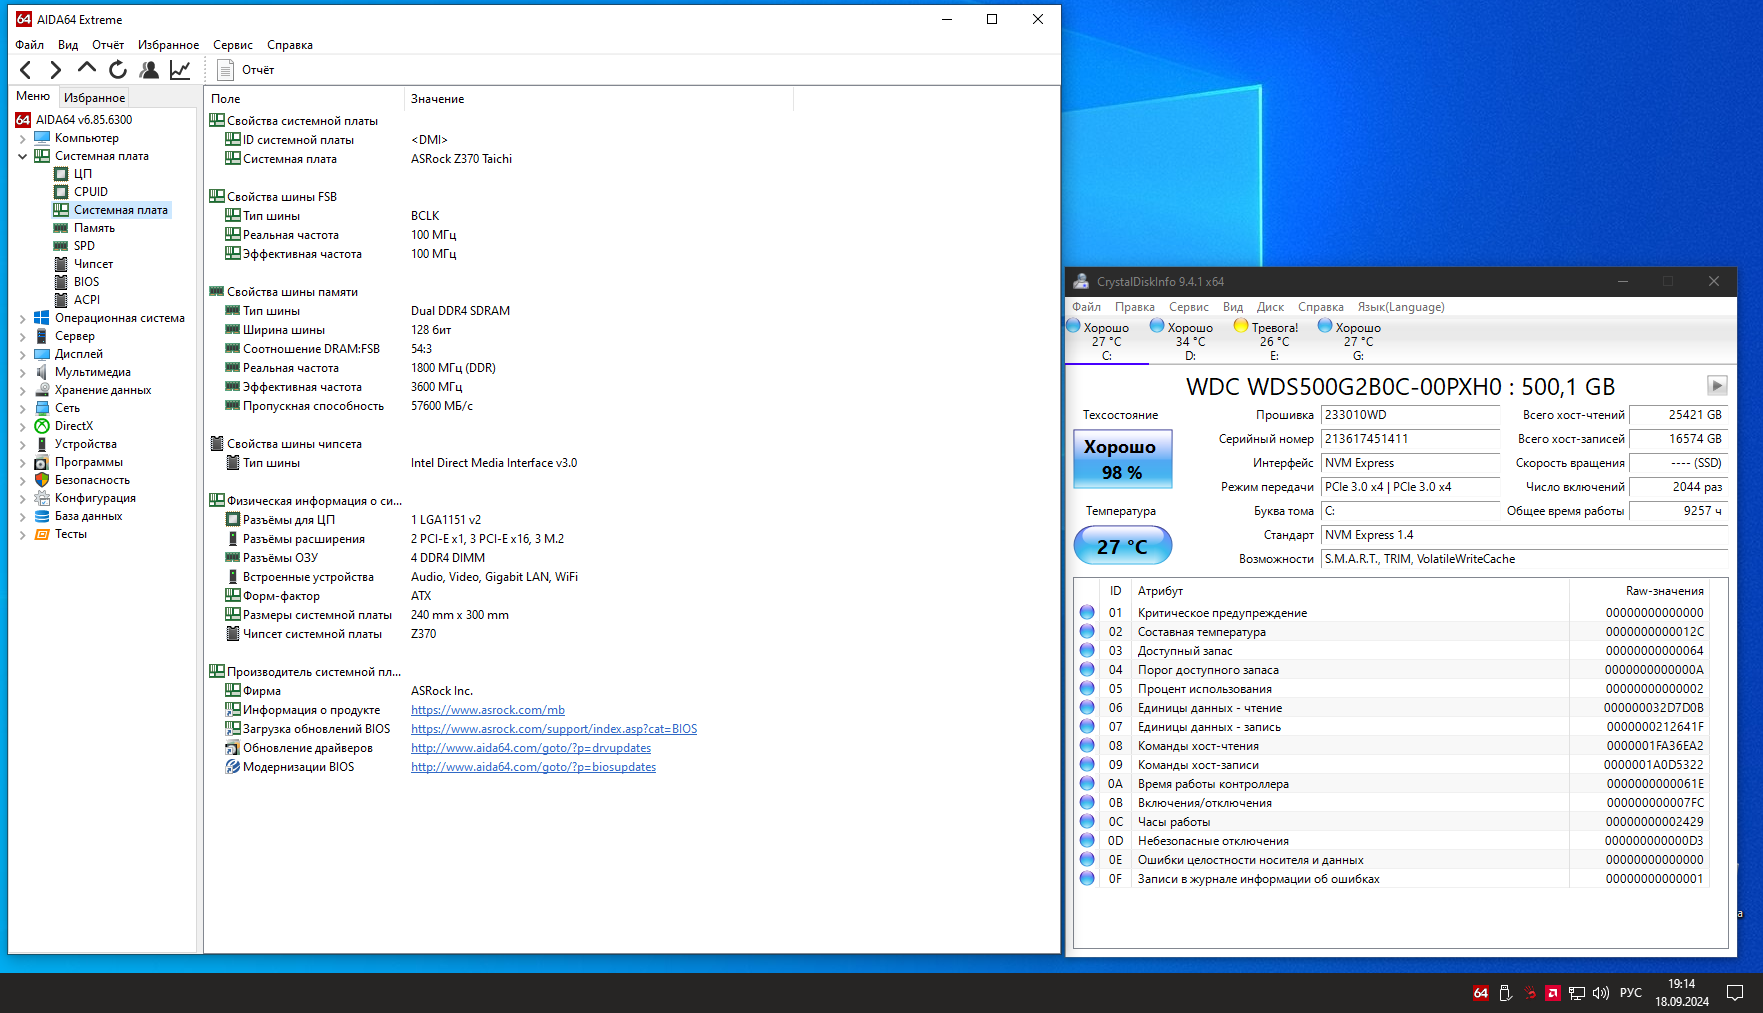Click the Поле column header

(304, 99)
